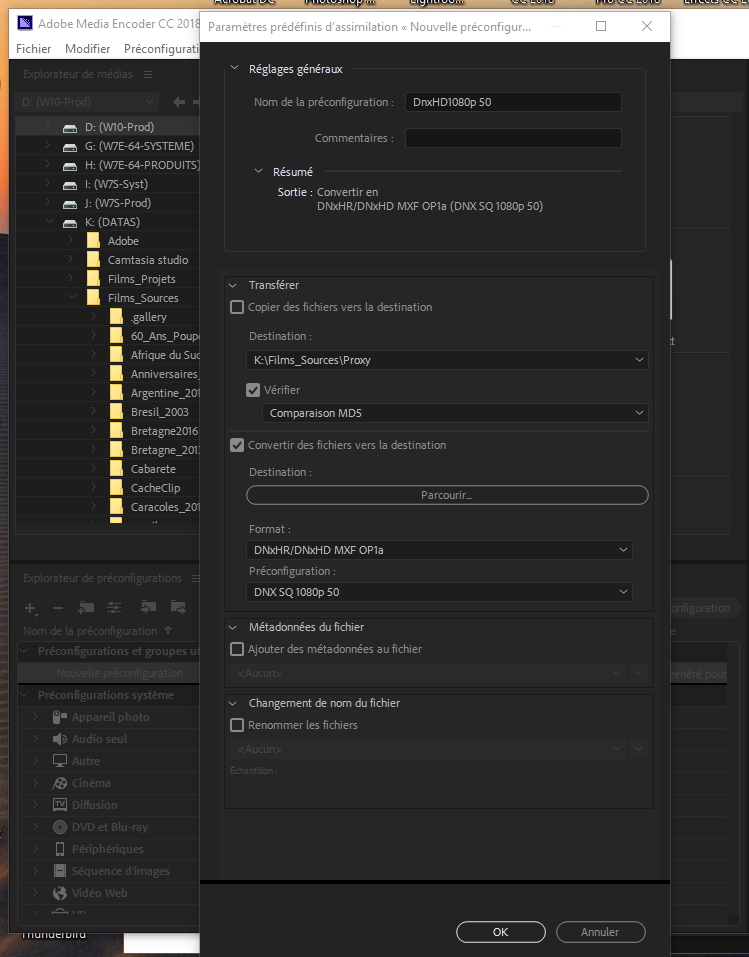
Task: Open Explorateur de médias panel menu icon
Action: click(148, 74)
